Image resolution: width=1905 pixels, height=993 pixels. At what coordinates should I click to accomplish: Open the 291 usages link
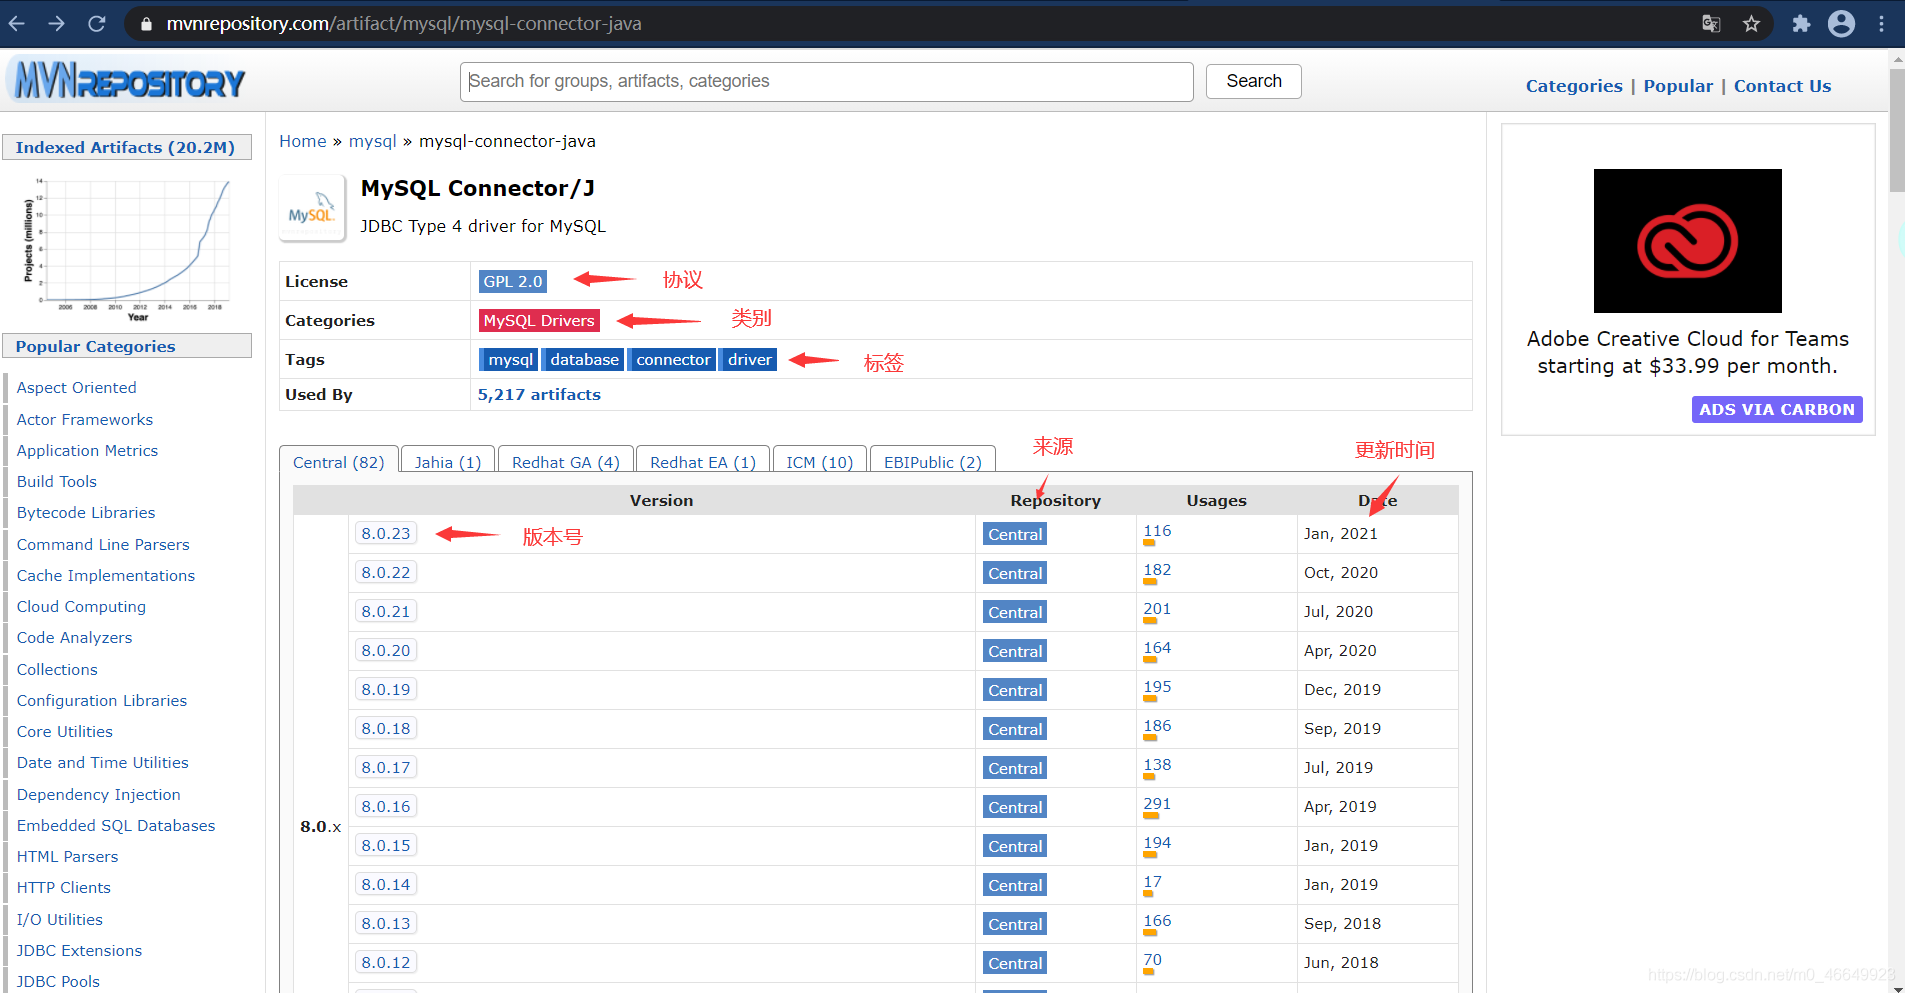tap(1157, 804)
